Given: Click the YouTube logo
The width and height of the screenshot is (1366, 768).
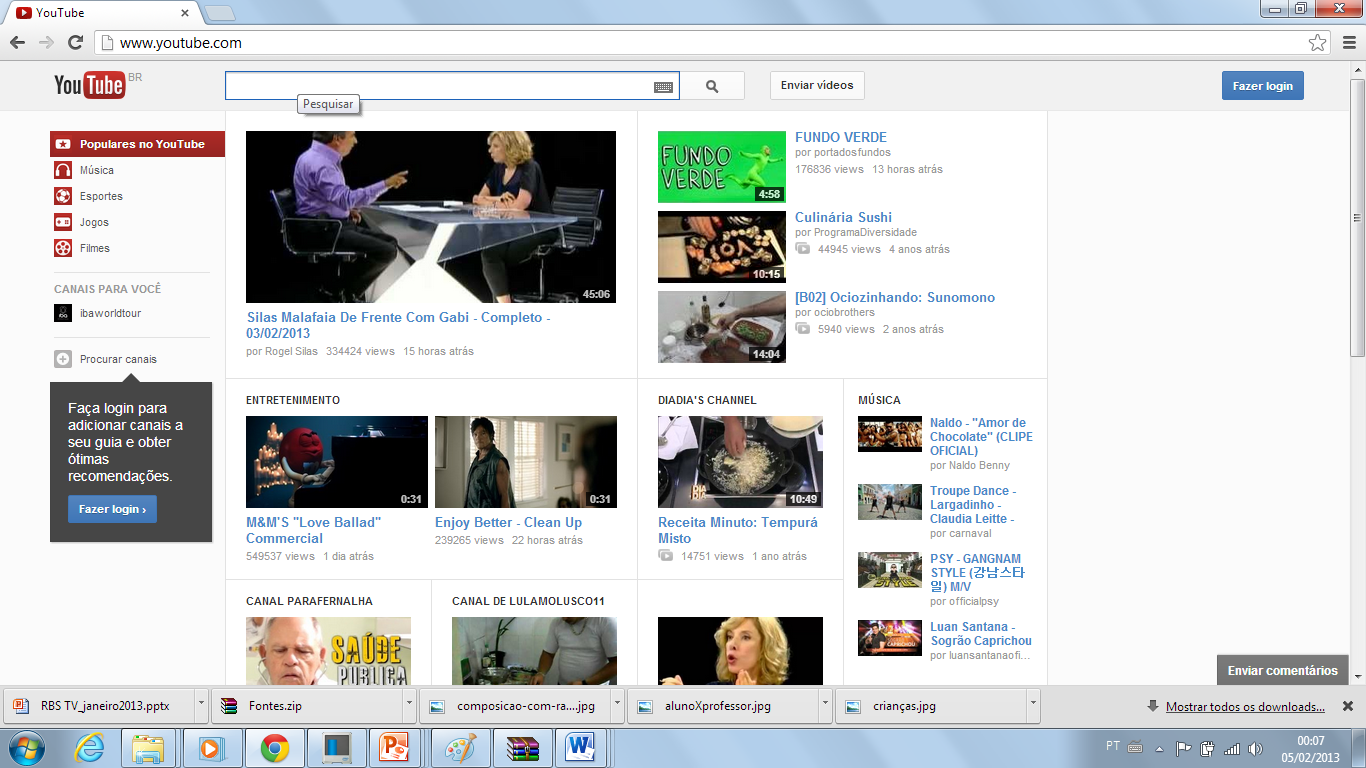Looking at the screenshot, I should point(90,86).
